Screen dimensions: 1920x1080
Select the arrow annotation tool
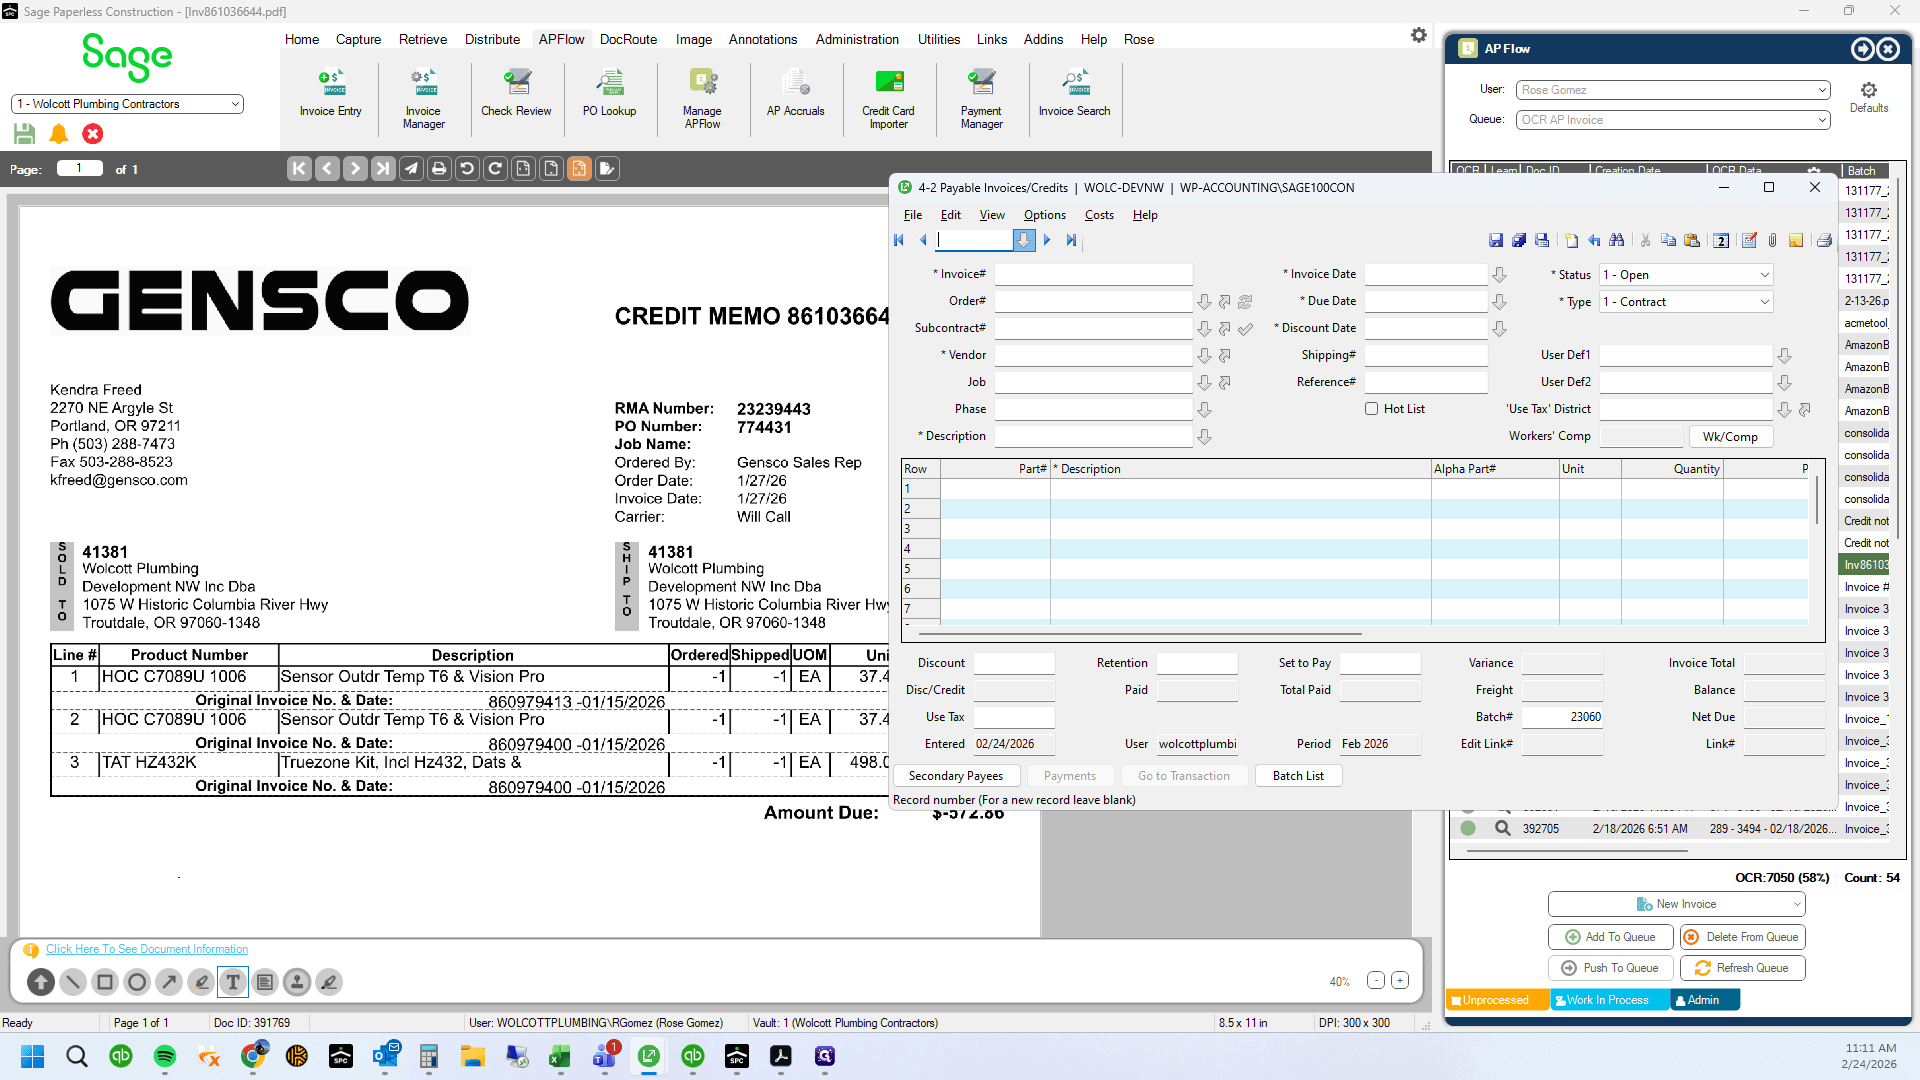[x=169, y=982]
